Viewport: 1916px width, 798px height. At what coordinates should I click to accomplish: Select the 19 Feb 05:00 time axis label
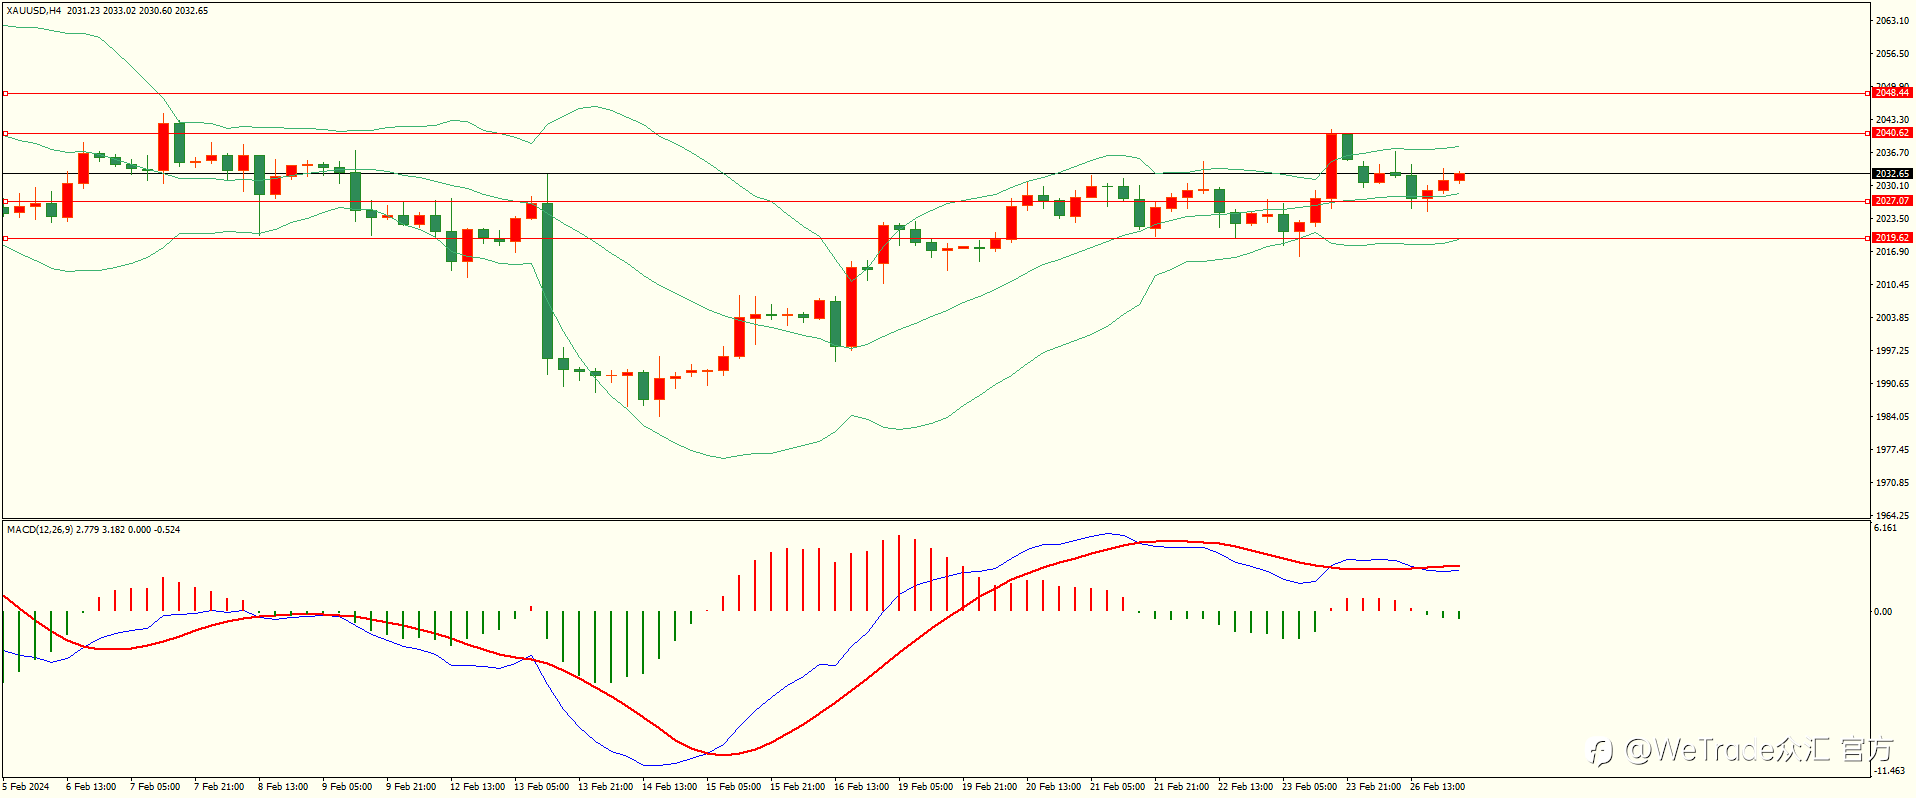point(925,787)
